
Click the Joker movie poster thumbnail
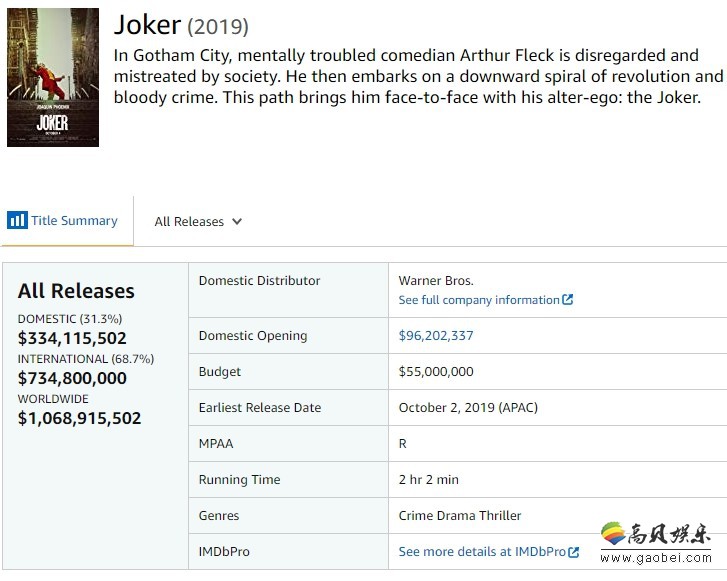pos(53,77)
